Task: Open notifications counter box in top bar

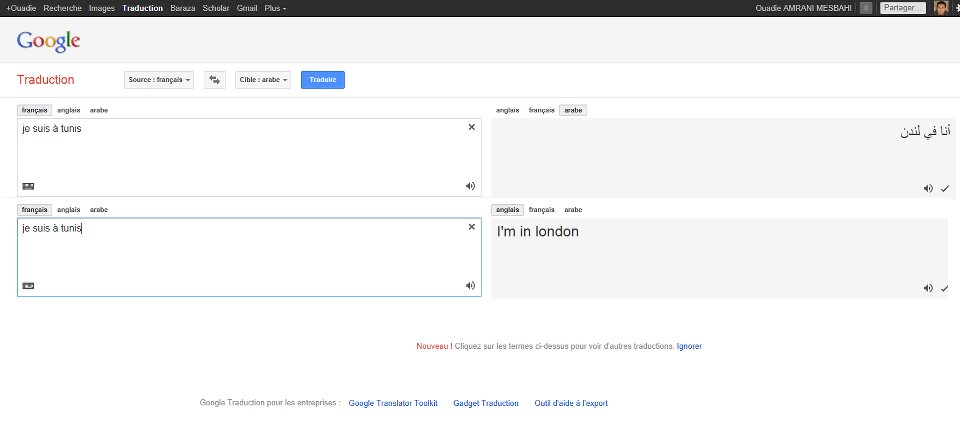Action: [x=866, y=8]
